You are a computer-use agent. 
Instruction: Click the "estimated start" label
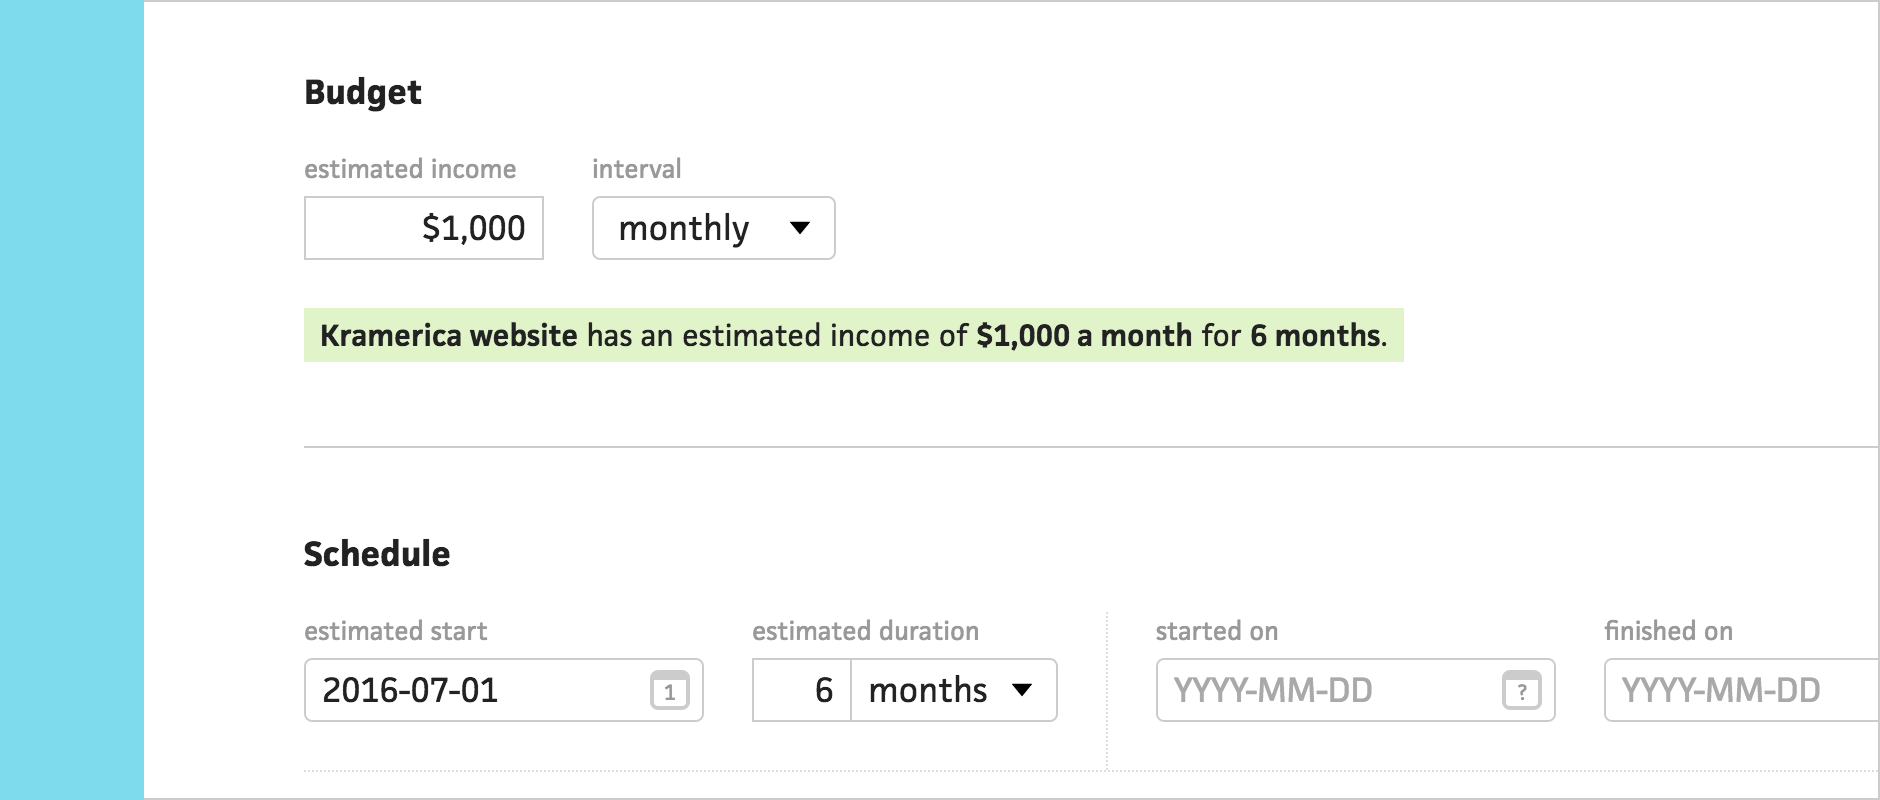(395, 631)
